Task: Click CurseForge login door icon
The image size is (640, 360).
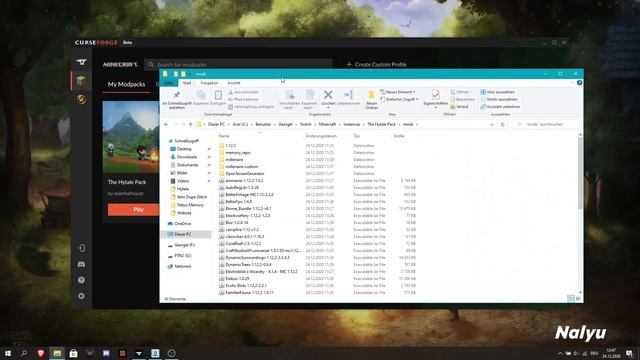Action: [x=81, y=248]
